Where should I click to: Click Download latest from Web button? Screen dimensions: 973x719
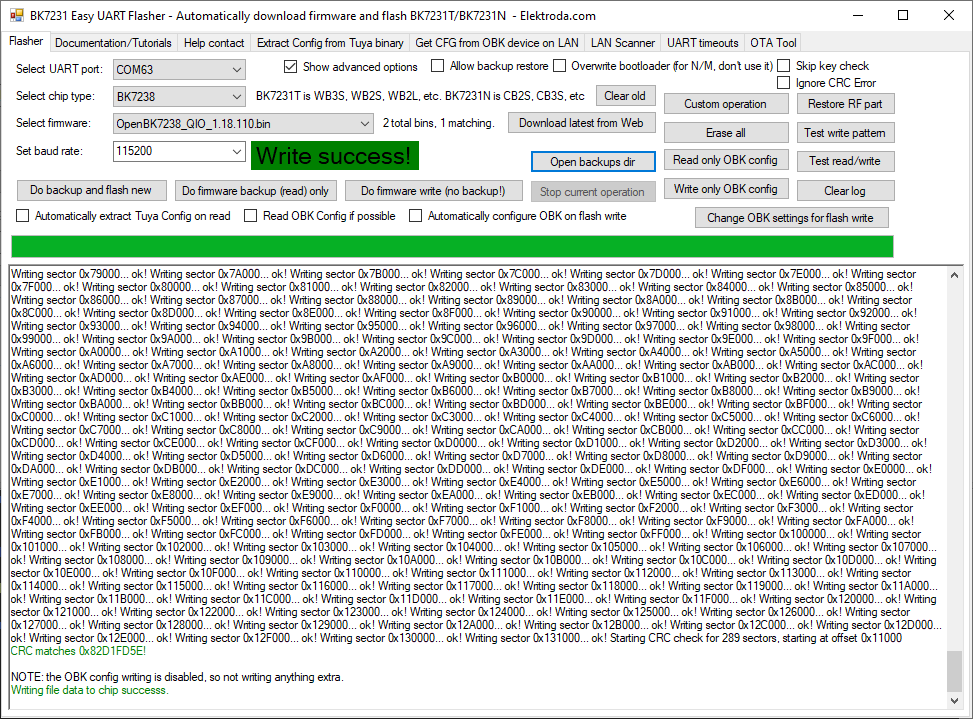(x=581, y=123)
